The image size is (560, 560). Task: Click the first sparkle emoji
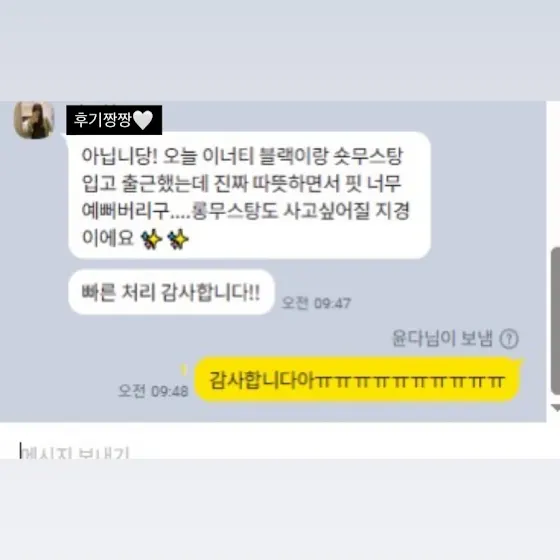pyautogui.click(x=151, y=239)
